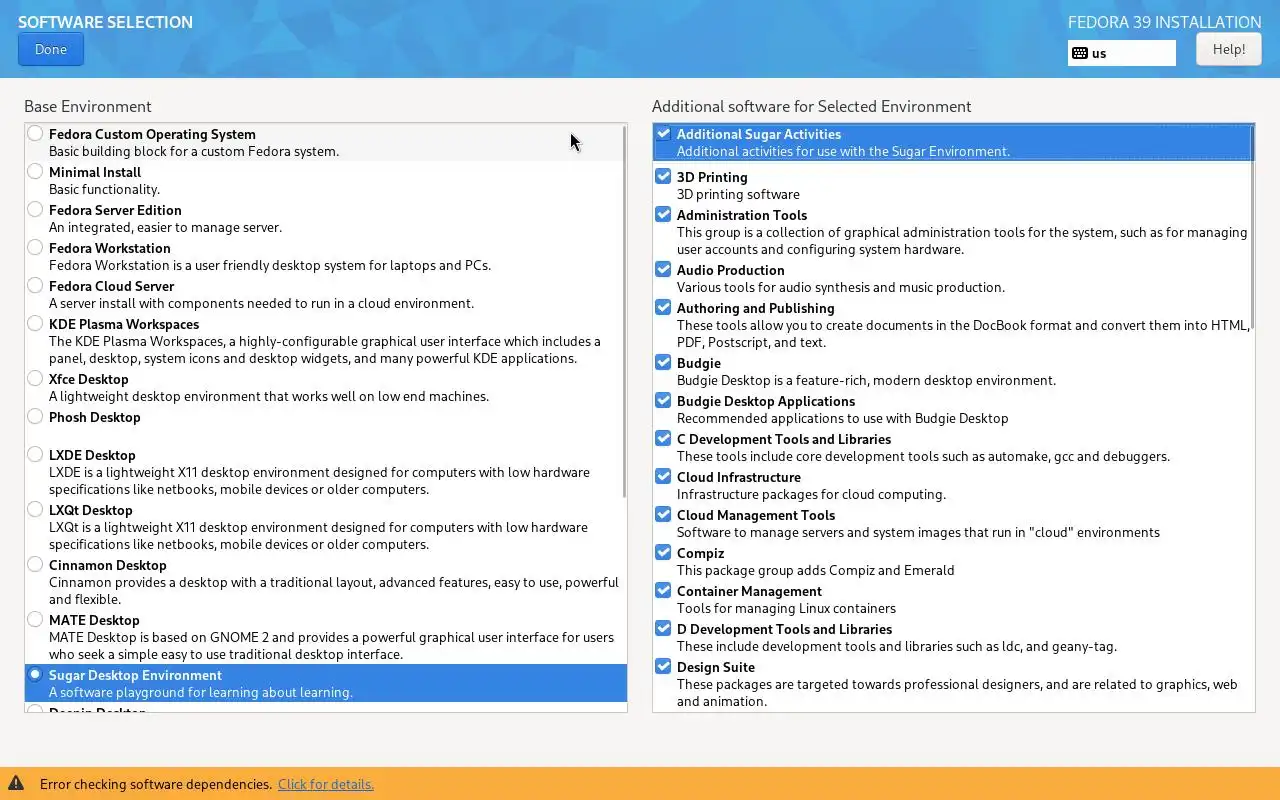1280x800 pixels.
Task: Pick LXQt Desktop radio button
Action: click(35, 509)
